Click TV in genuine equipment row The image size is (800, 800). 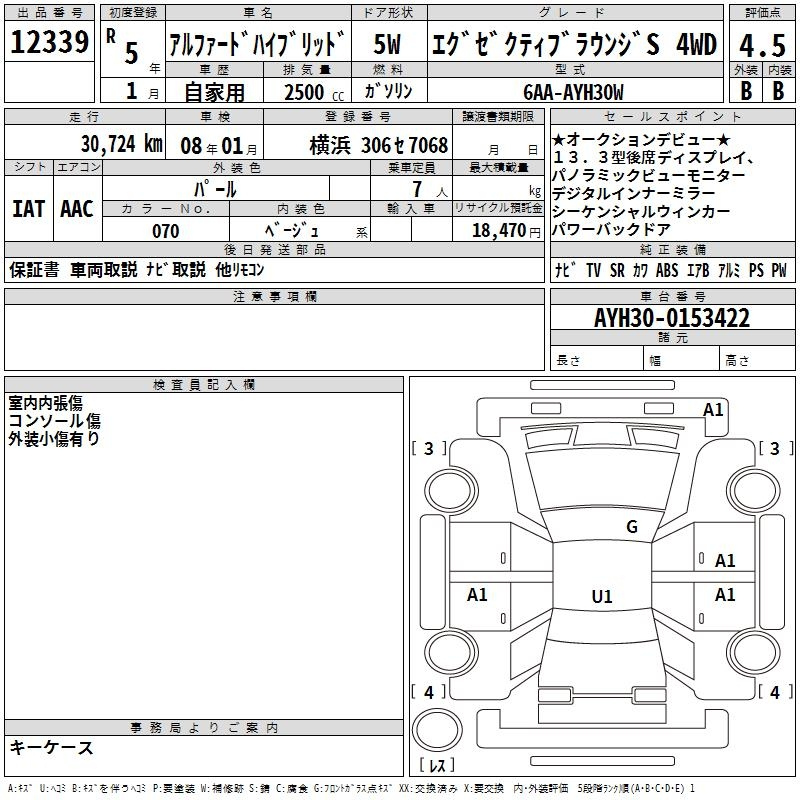(x=593, y=270)
